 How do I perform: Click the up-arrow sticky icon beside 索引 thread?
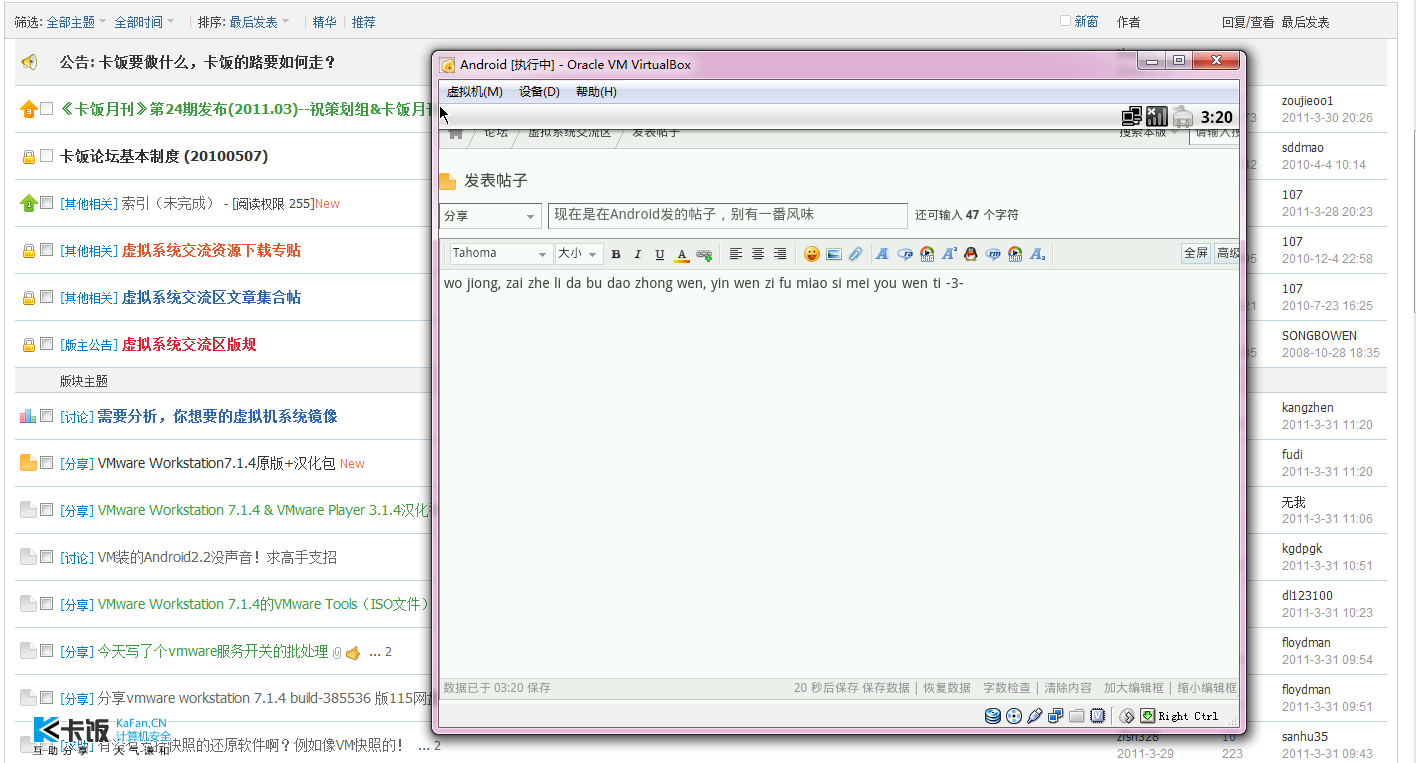(x=28, y=204)
